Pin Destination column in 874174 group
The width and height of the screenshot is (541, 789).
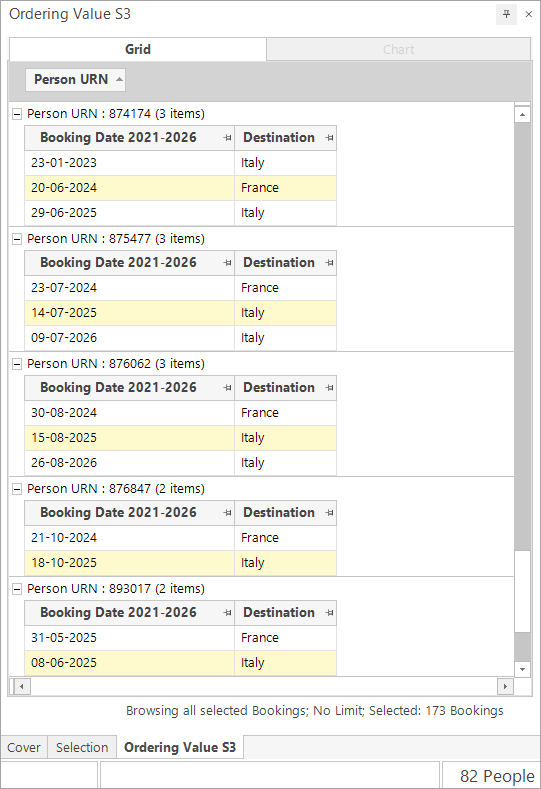[330, 138]
